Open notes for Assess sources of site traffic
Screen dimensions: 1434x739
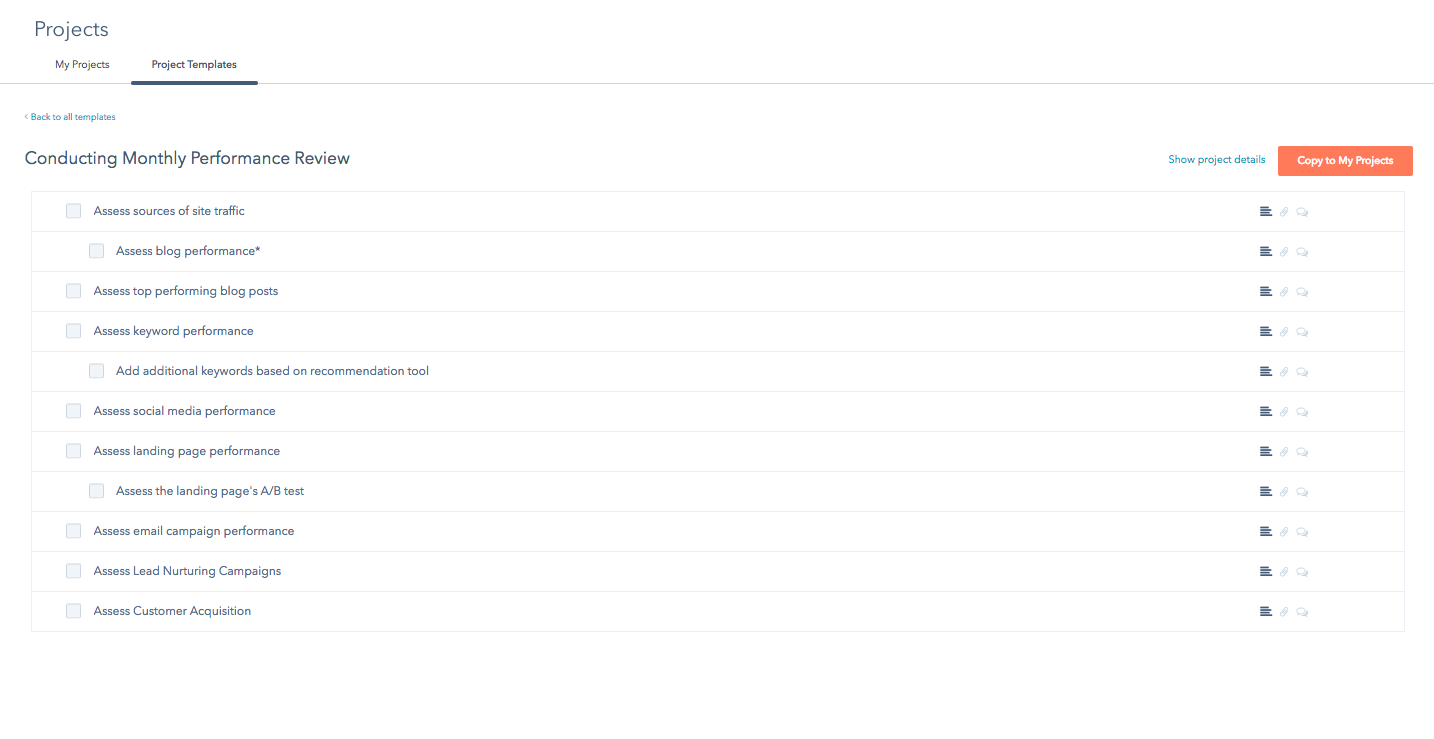1265,211
